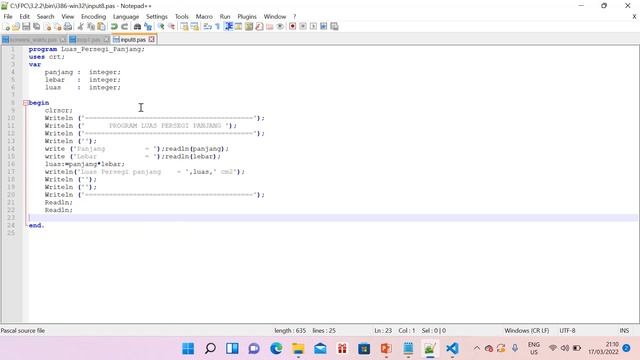
Task: Open the Settings menu
Action: click(x=157, y=17)
